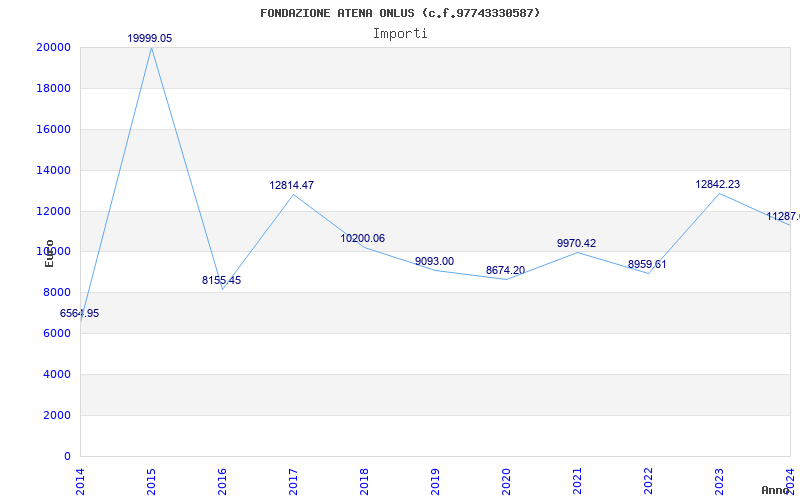Click y-axis tick 20000

click(x=53, y=47)
